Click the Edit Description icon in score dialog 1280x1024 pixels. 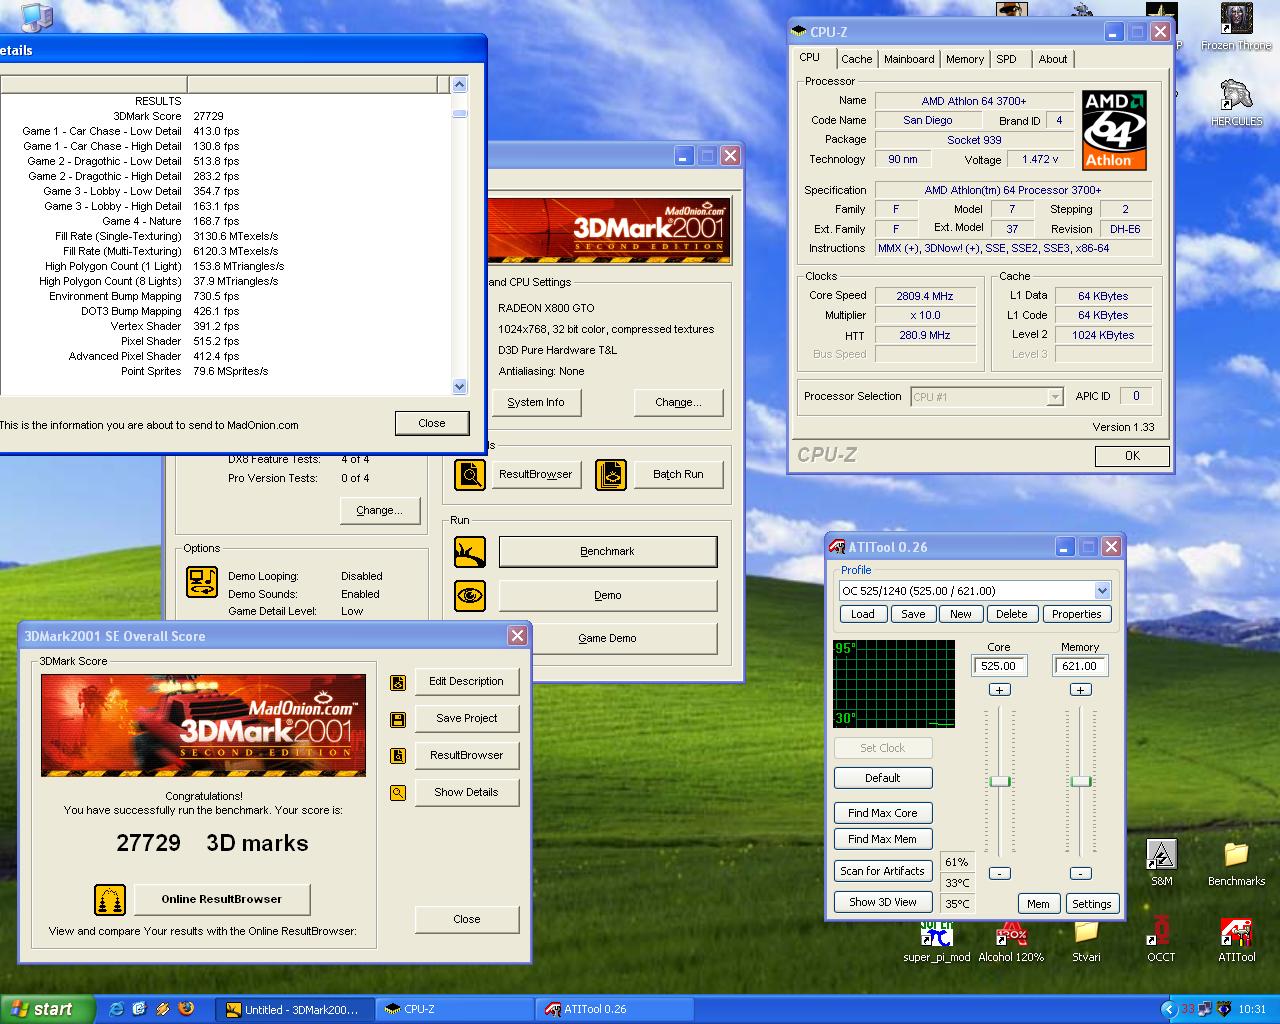tap(398, 683)
